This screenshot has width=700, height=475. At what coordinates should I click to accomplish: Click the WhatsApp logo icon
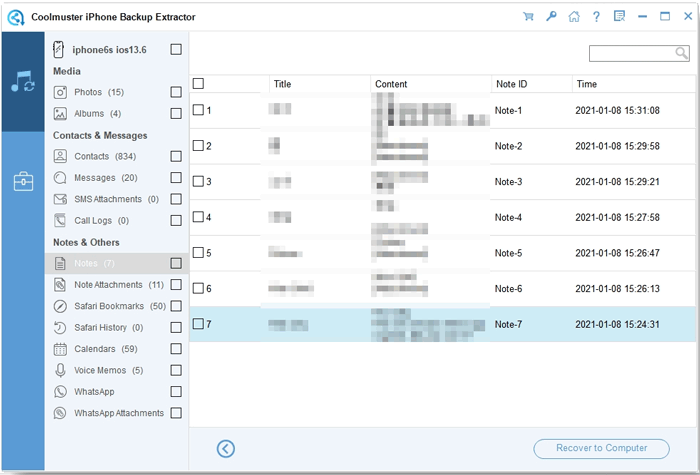tap(60, 392)
